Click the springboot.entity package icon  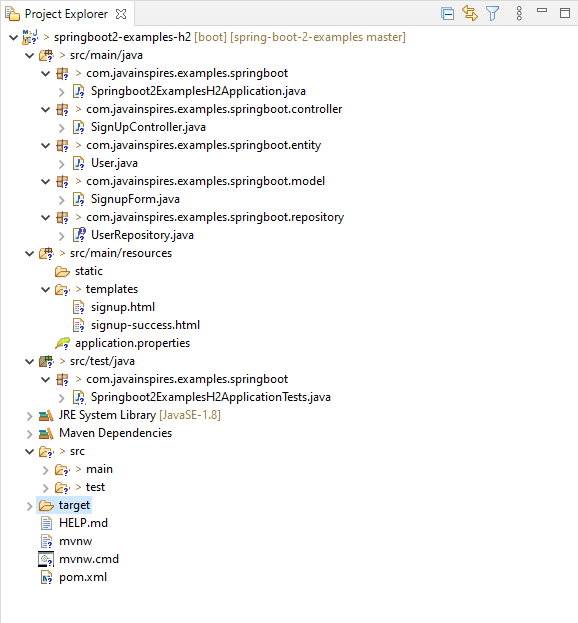click(62, 145)
